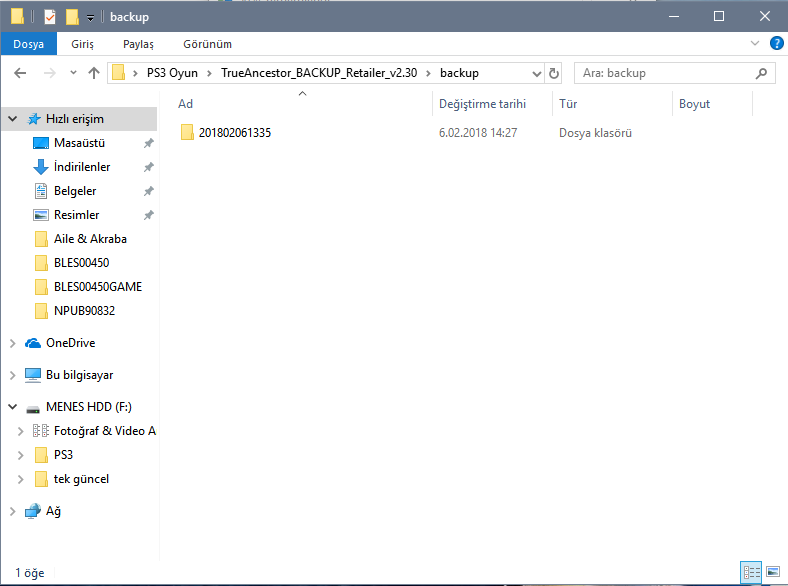Open the Quick Access Toolbar customize dropdown

point(90,18)
